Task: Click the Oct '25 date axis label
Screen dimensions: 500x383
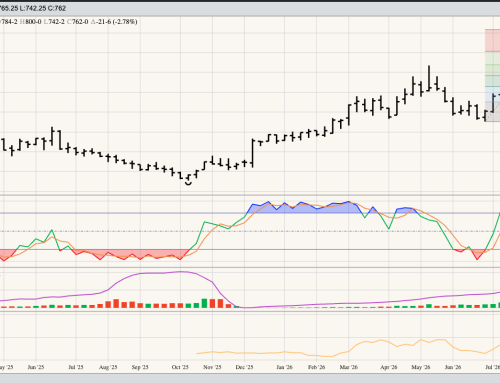Action: pyautogui.click(x=180, y=367)
